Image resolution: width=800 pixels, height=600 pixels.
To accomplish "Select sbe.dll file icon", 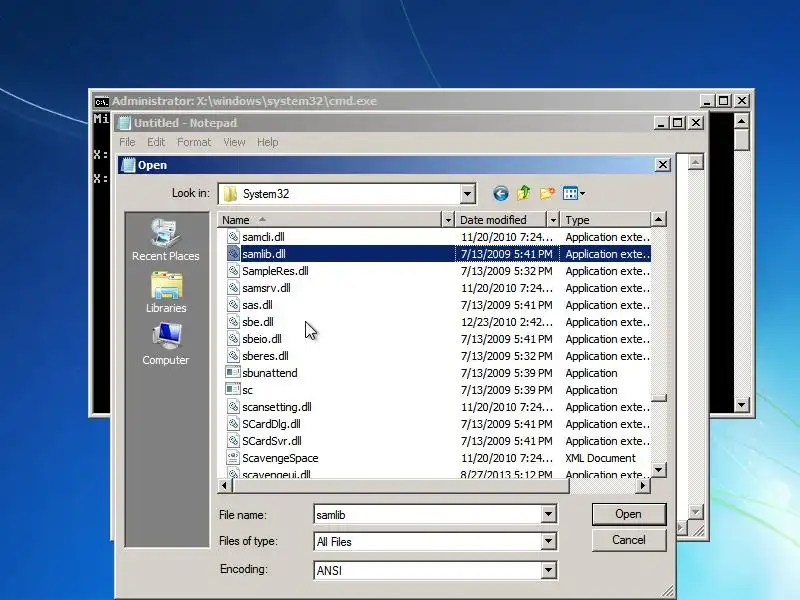I will (233, 322).
